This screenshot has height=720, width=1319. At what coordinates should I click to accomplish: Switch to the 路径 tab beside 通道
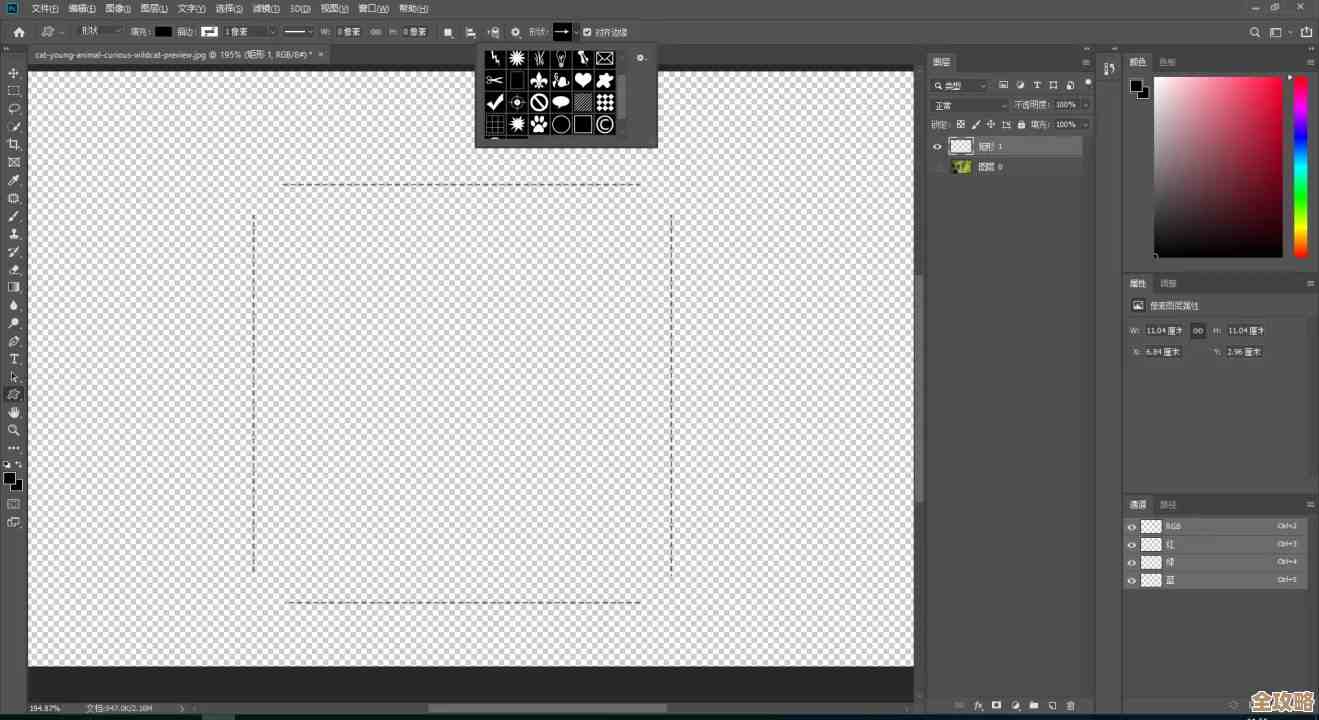coord(1168,504)
